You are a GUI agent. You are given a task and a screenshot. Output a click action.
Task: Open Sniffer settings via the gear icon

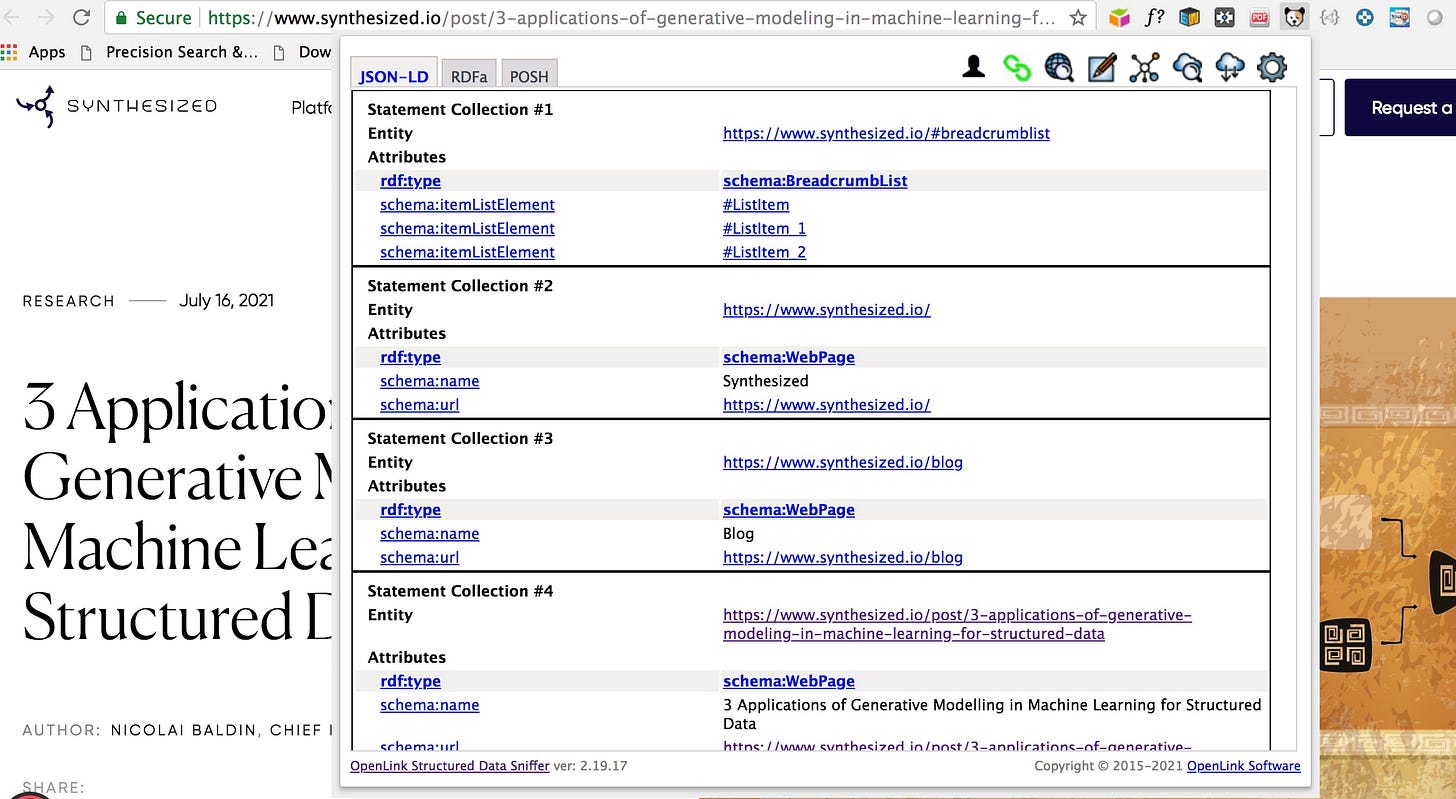click(1272, 67)
